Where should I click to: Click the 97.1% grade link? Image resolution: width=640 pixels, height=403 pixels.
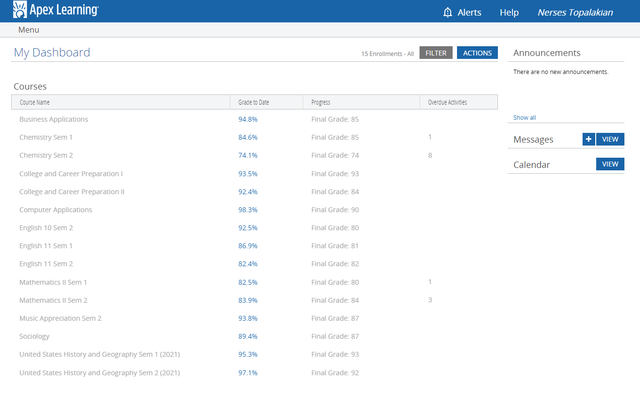pos(248,372)
